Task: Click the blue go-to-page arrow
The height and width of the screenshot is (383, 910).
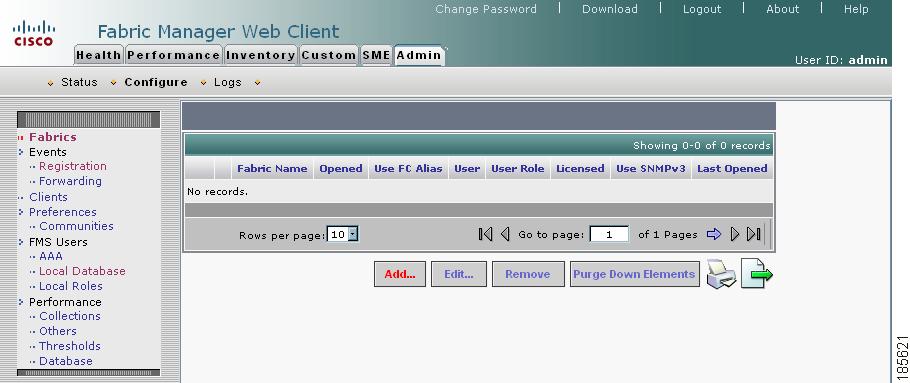Action: (x=714, y=234)
